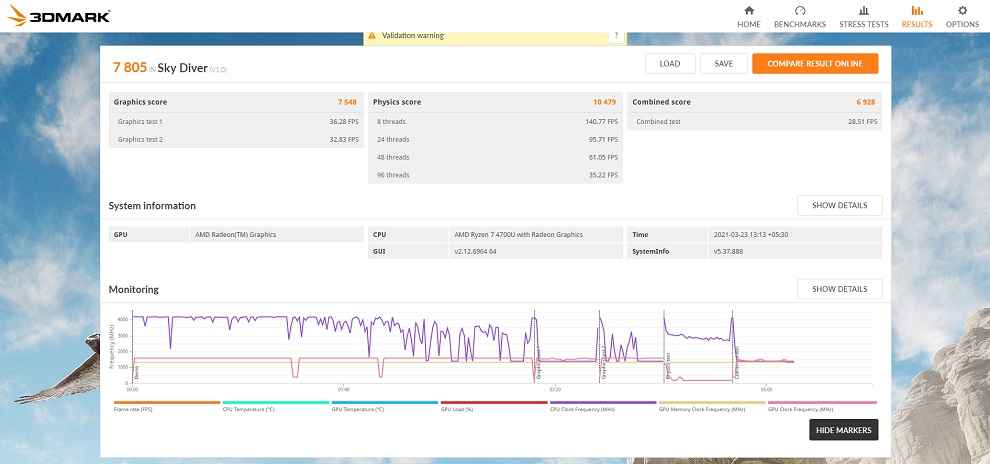This screenshot has width=990, height=464.
Task: Click the Graphics score value 7 548
Action: coord(347,102)
